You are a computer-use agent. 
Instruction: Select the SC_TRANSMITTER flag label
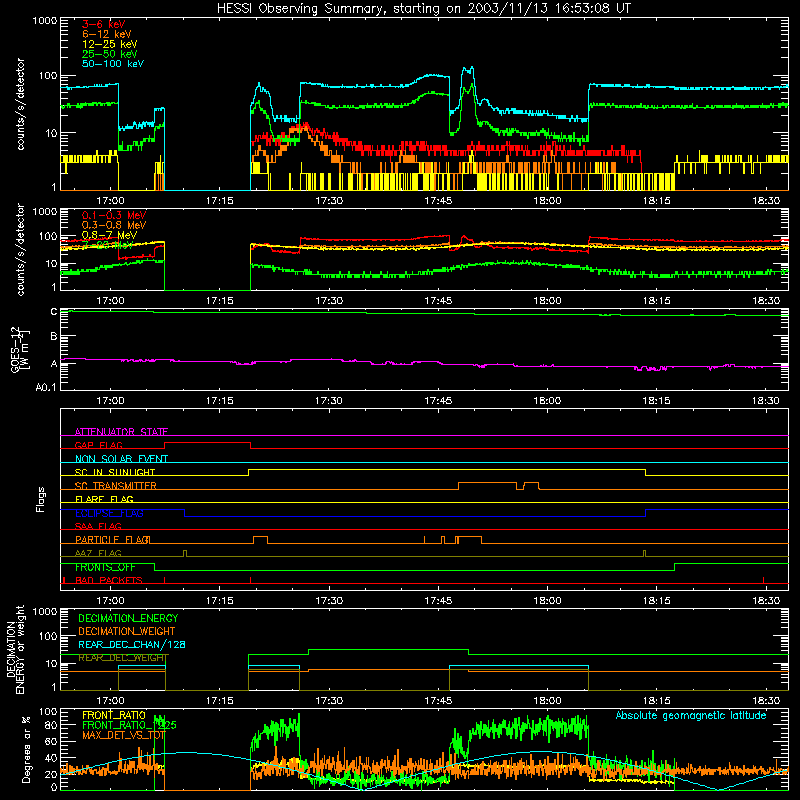click(116, 485)
